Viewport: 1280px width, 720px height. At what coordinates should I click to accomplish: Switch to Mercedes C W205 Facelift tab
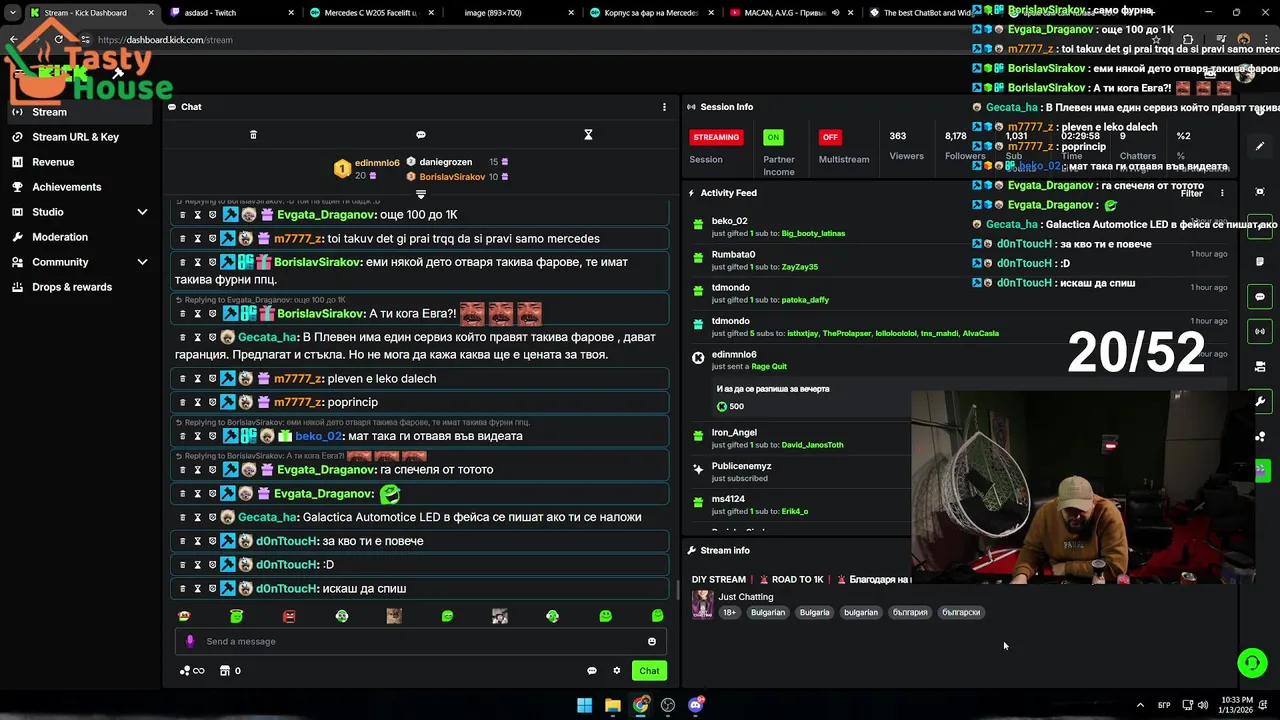tap(370, 13)
